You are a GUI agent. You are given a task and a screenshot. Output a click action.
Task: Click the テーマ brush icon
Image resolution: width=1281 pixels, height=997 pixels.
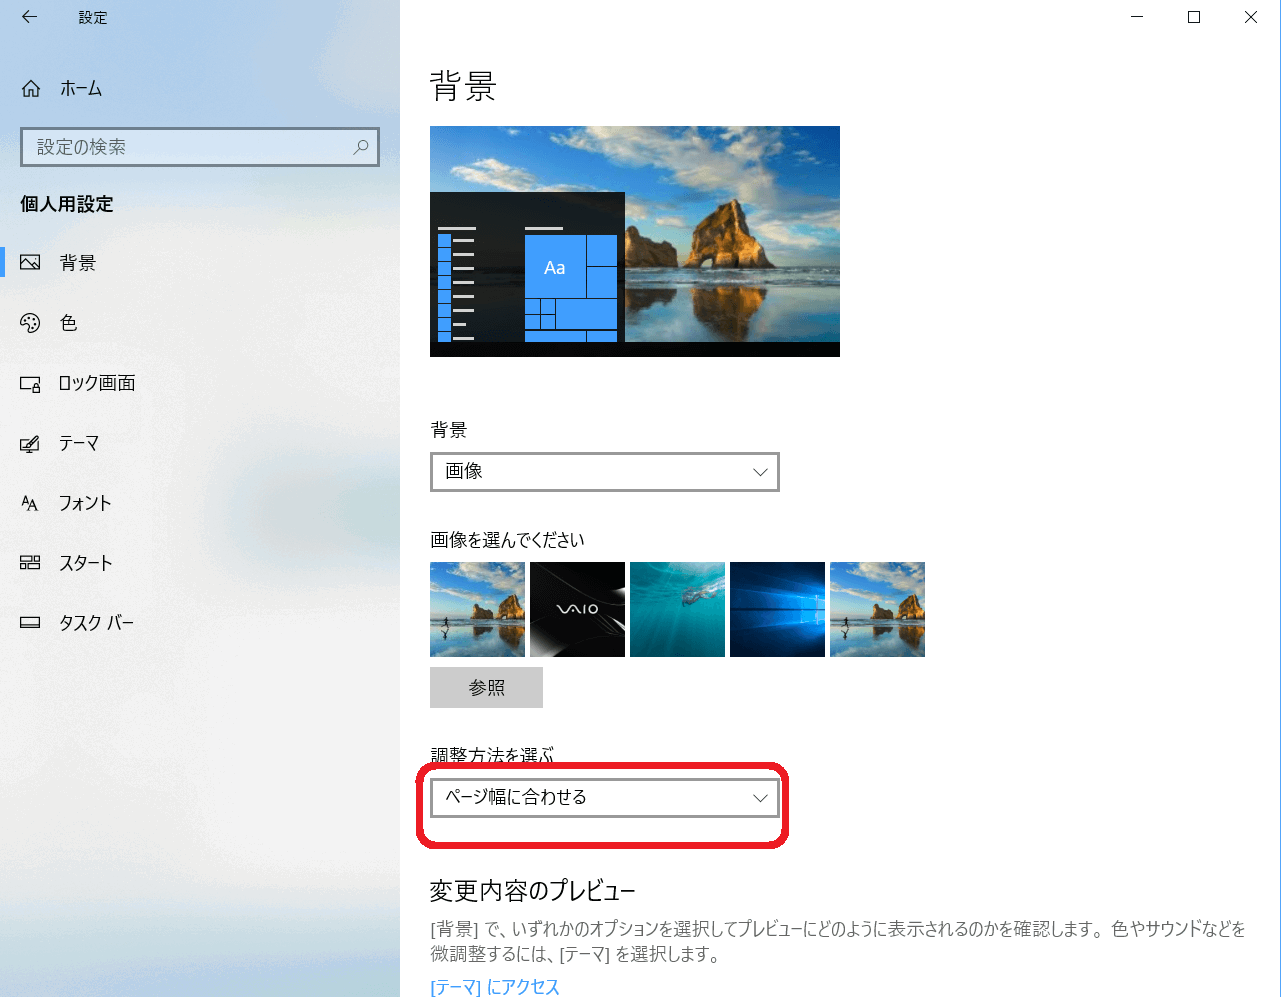pyautogui.click(x=30, y=444)
